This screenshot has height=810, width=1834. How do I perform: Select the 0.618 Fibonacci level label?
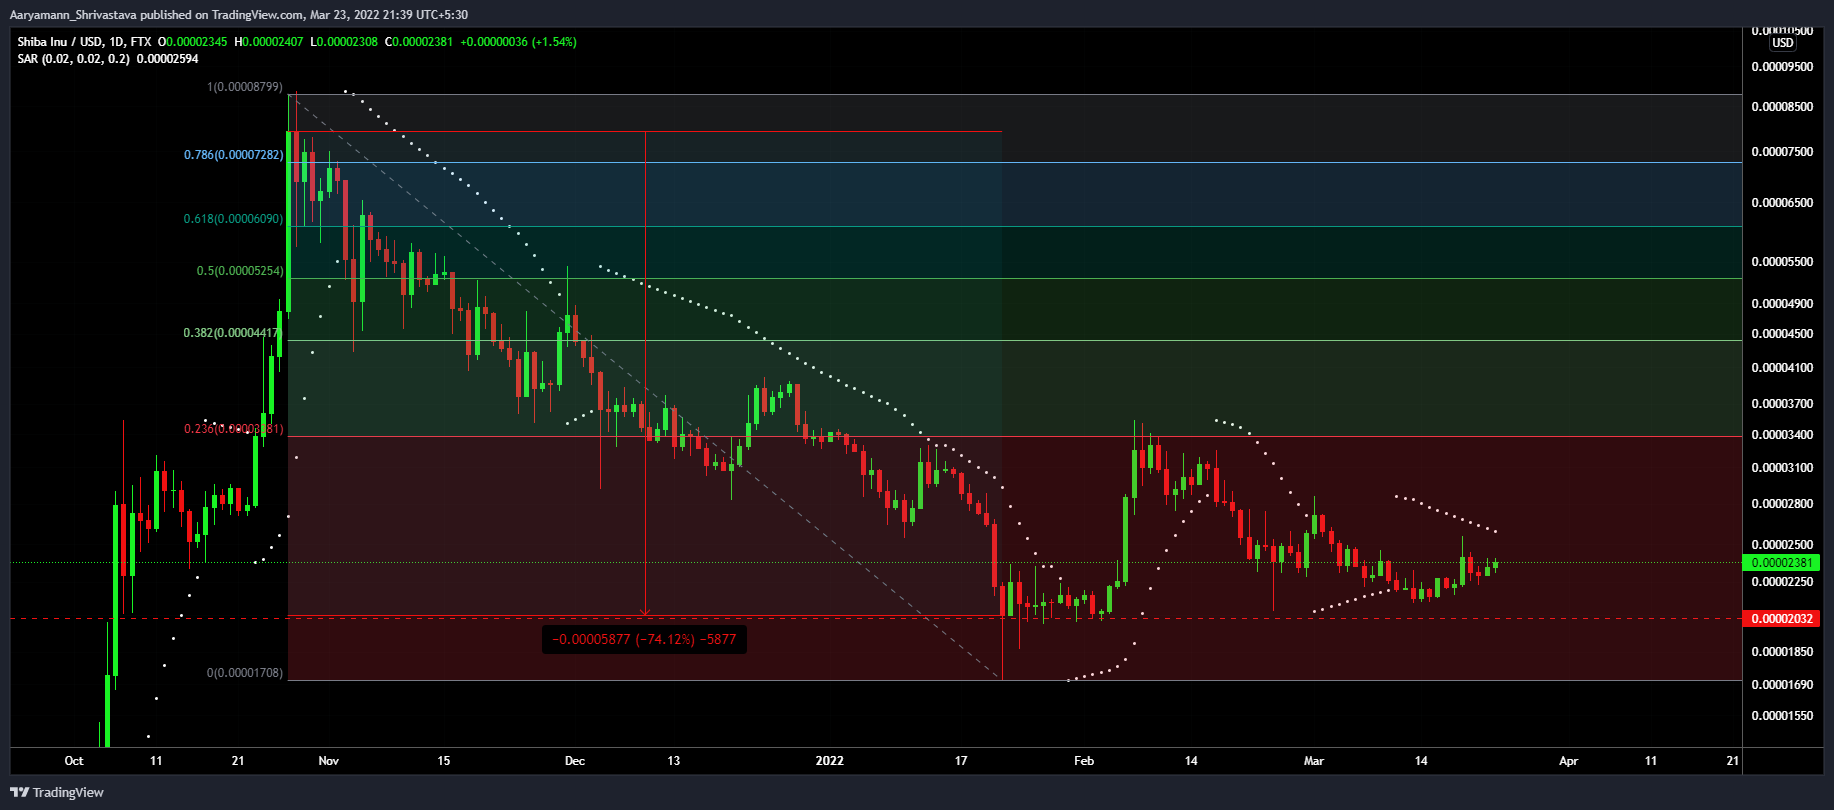pos(233,219)
